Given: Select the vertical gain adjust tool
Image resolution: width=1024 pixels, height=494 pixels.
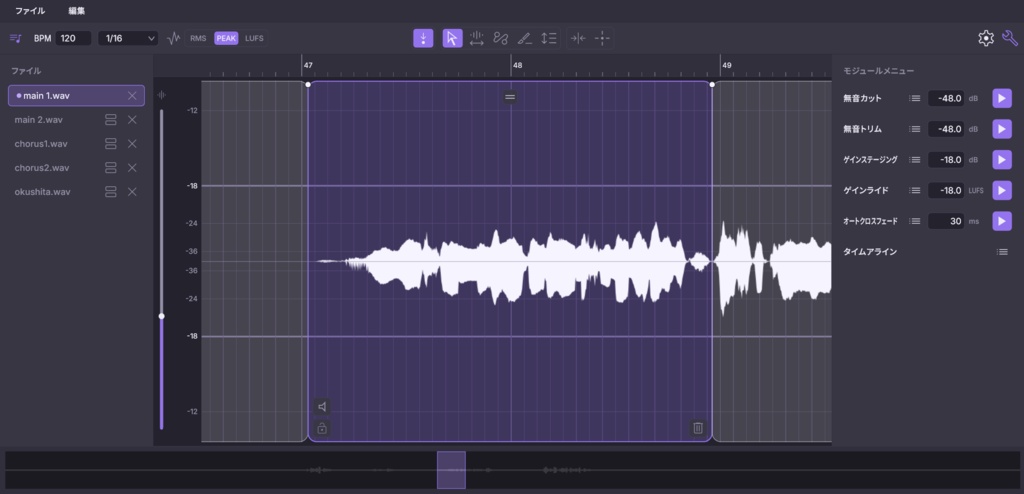Looking at the screenshot, I should point(549,39).
